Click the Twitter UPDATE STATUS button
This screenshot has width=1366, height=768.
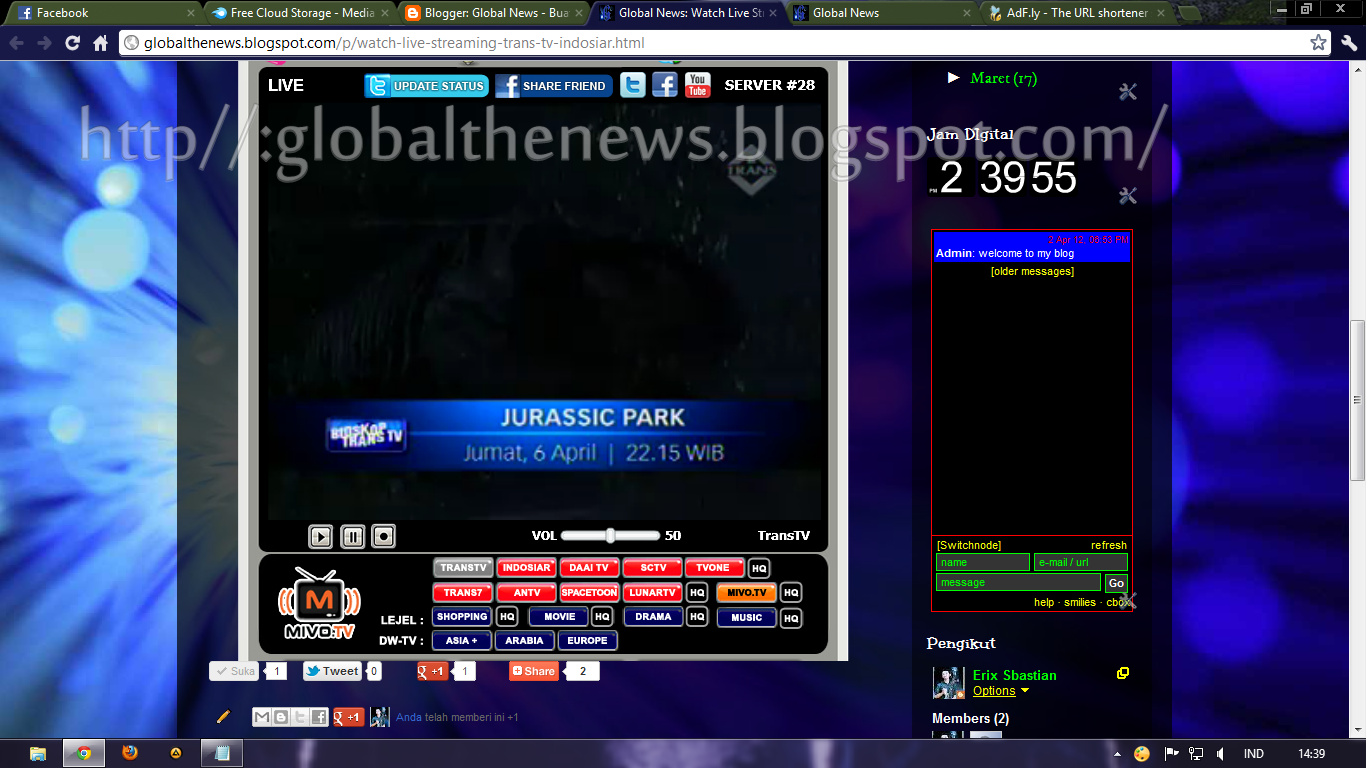(x=427, y=86)
